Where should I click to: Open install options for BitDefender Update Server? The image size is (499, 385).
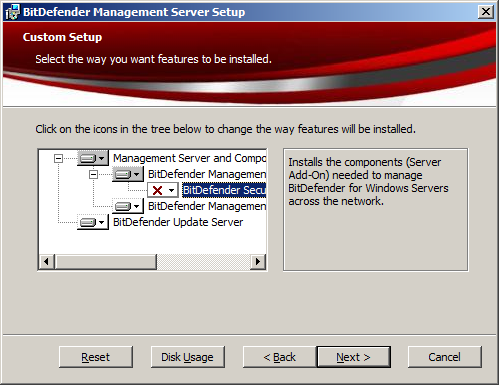tap(93, 222)
